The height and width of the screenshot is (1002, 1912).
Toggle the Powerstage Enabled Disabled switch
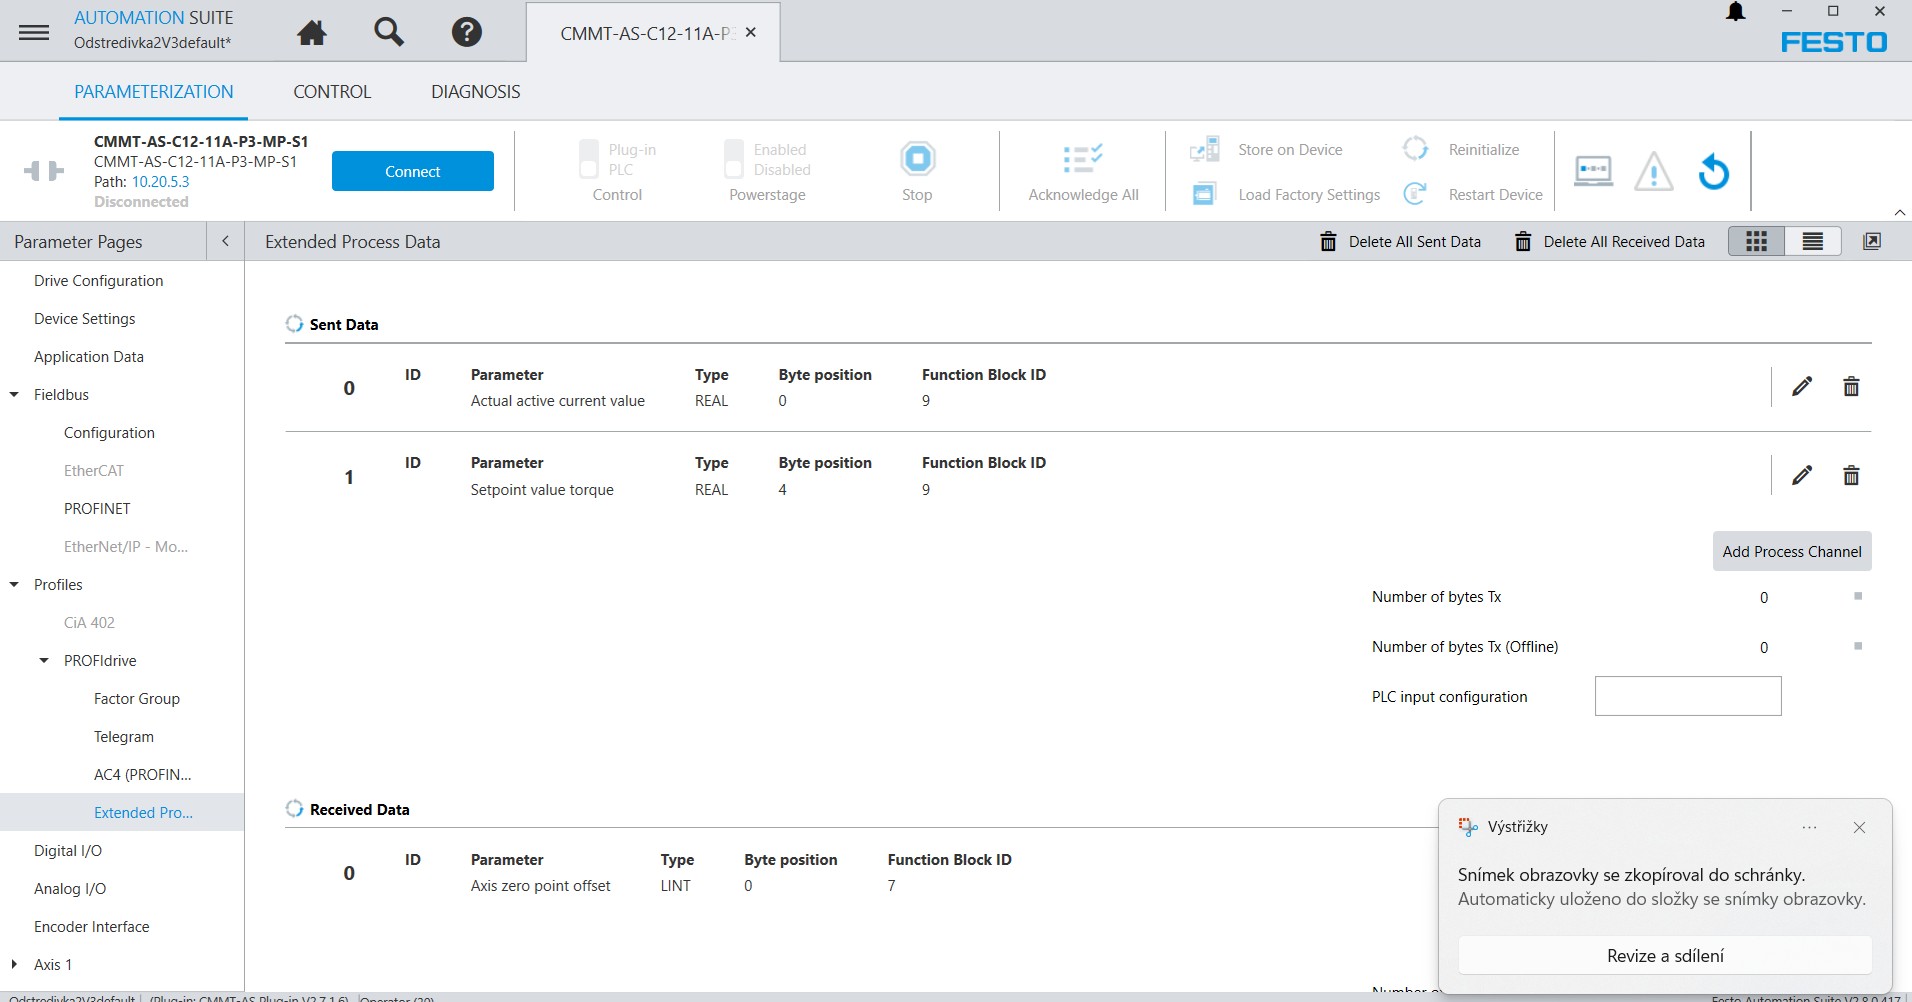pos(734,159)
